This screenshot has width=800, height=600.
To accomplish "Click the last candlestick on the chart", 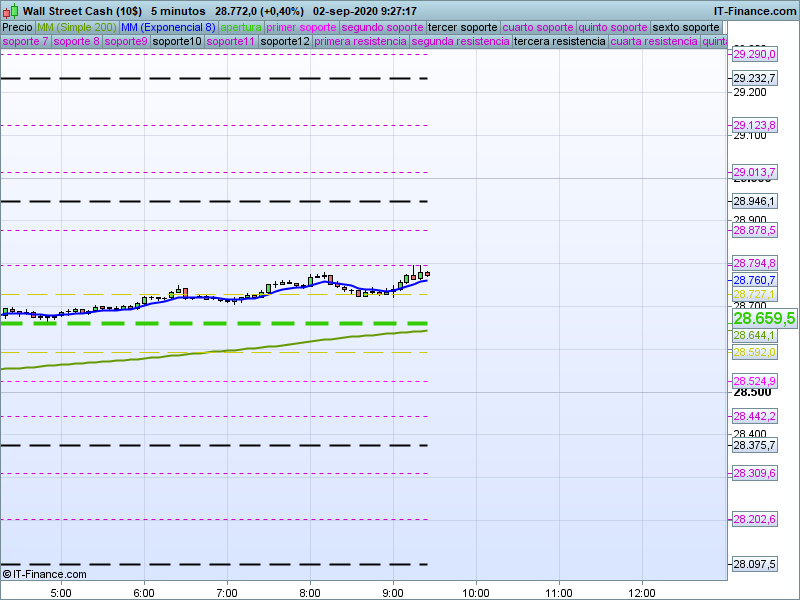I will point(427,273).
